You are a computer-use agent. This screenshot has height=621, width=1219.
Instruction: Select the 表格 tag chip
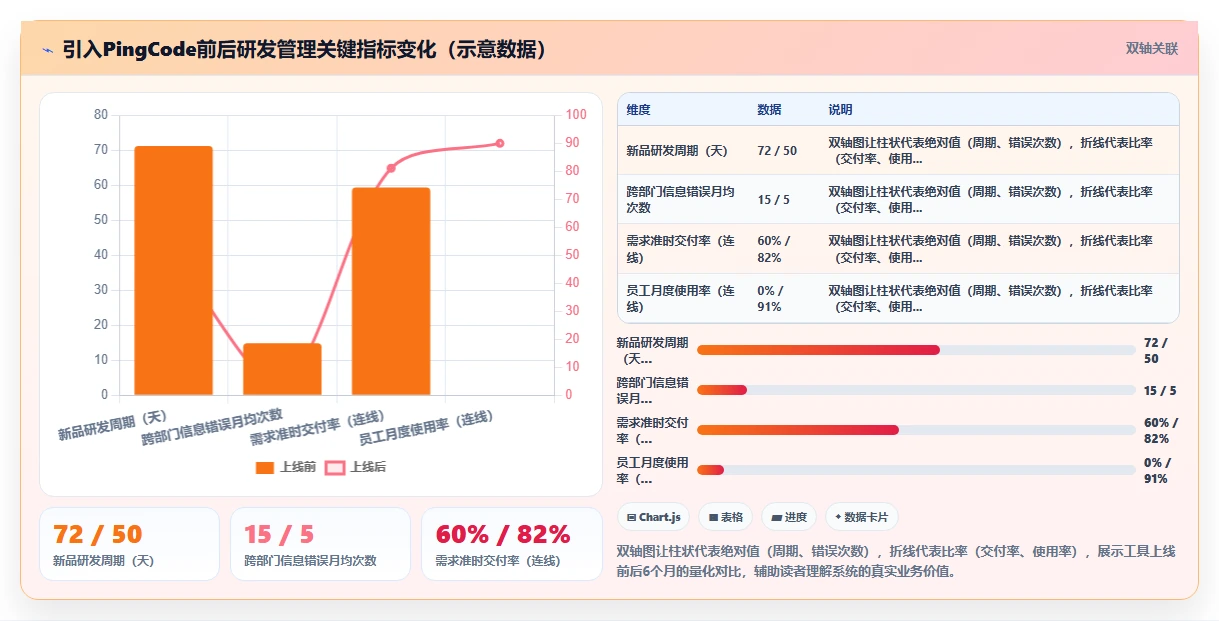pos(726,517)
